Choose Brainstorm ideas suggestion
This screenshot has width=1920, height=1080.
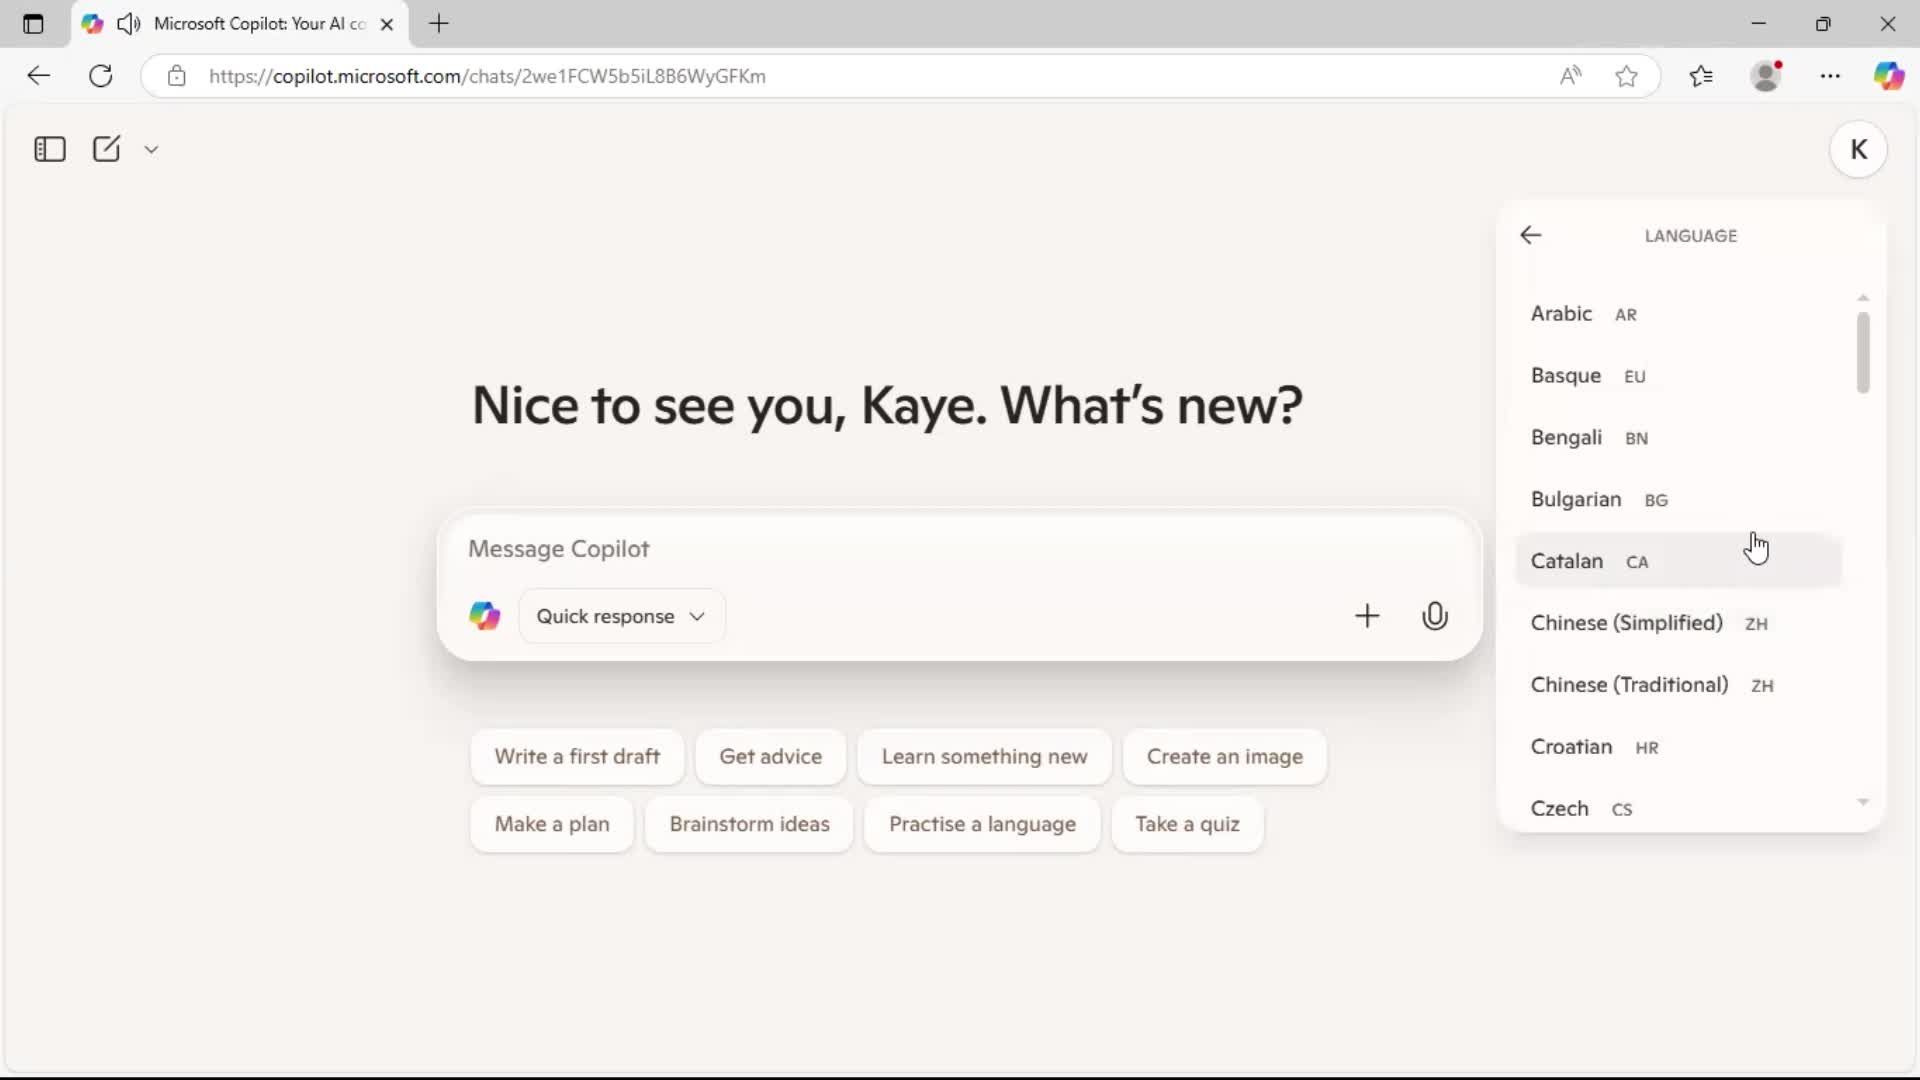click(749, 824)
